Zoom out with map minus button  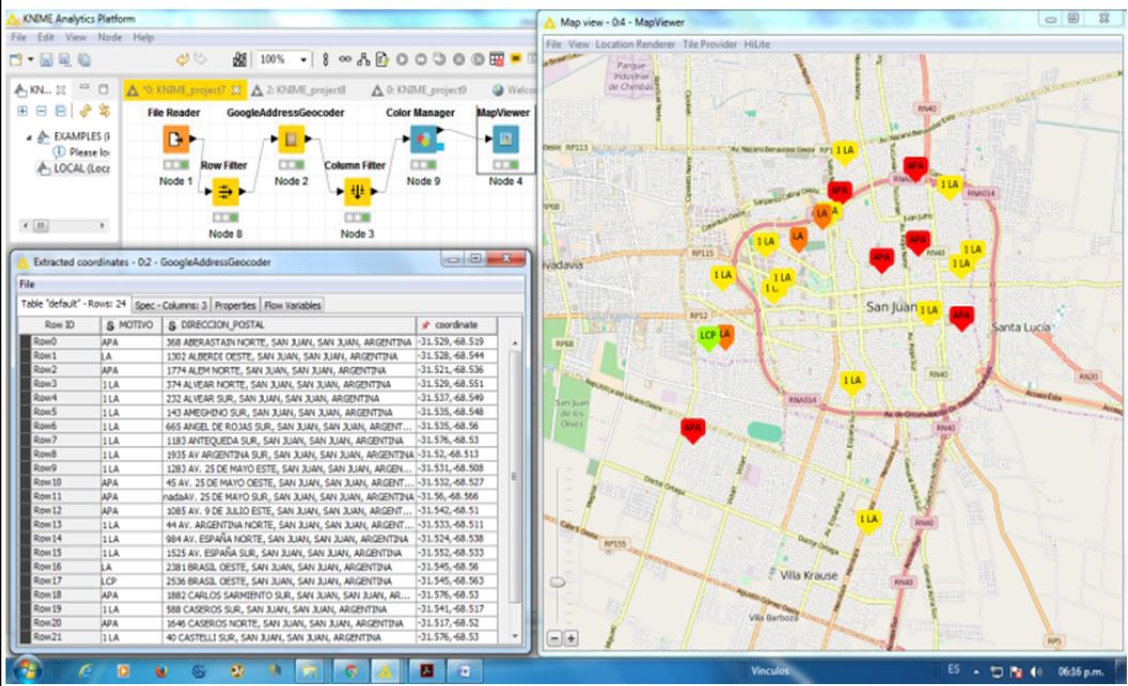pos(555,638)
